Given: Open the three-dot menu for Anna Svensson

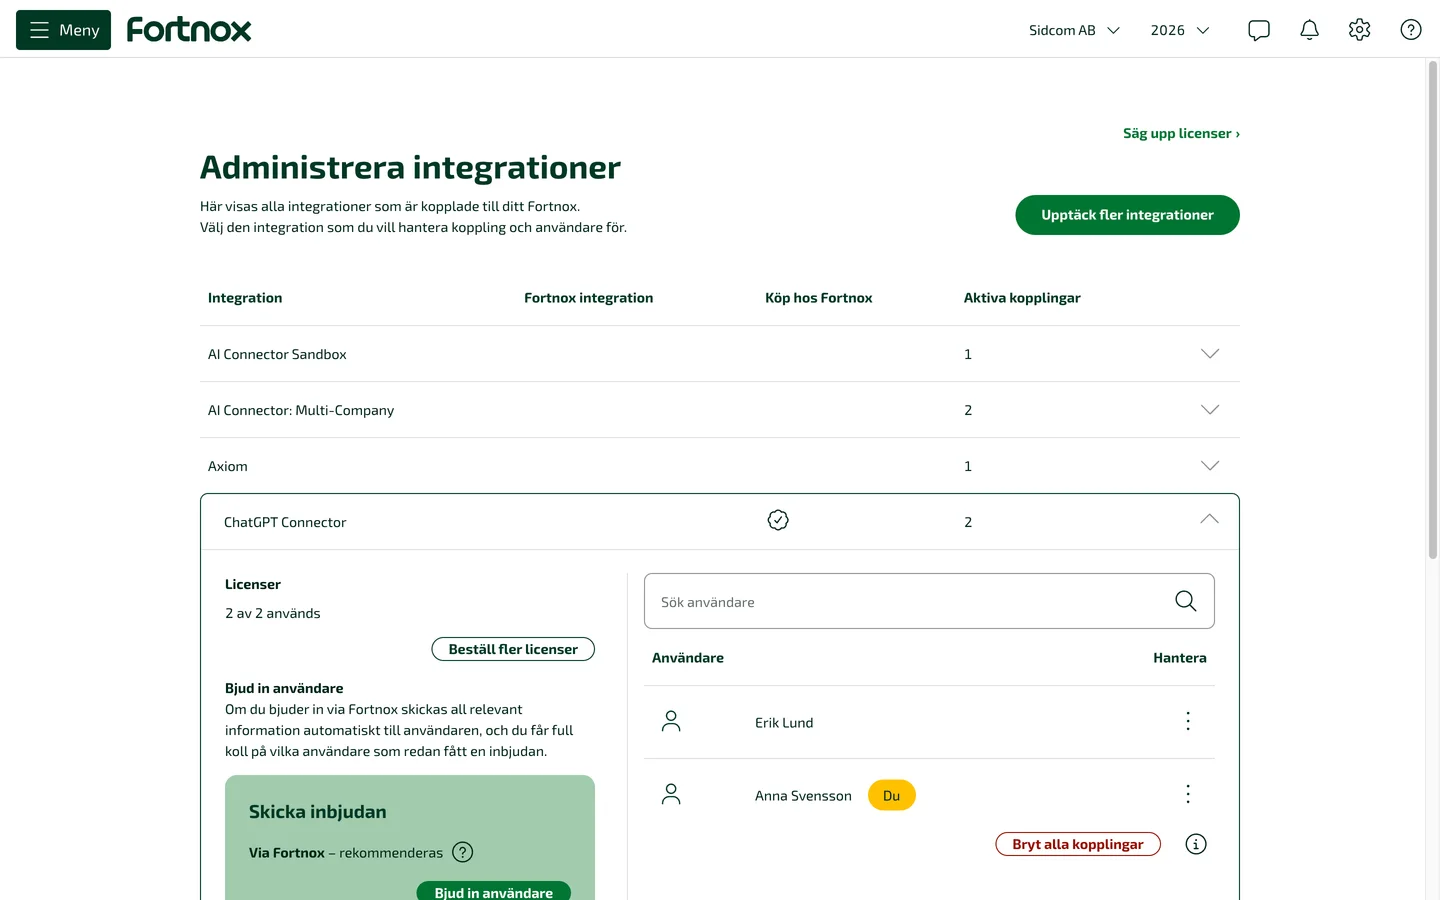Looking at the screenshot, I should [x=1188, y=794].
